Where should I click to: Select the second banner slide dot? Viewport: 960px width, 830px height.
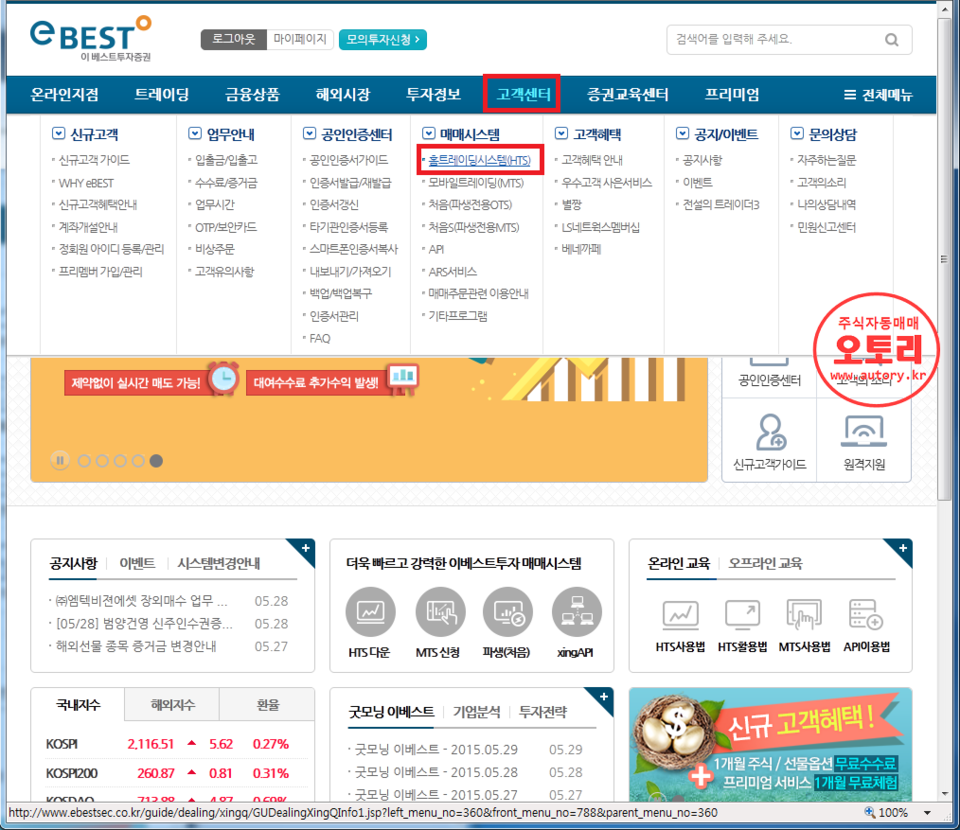click(x=102, y=461)
